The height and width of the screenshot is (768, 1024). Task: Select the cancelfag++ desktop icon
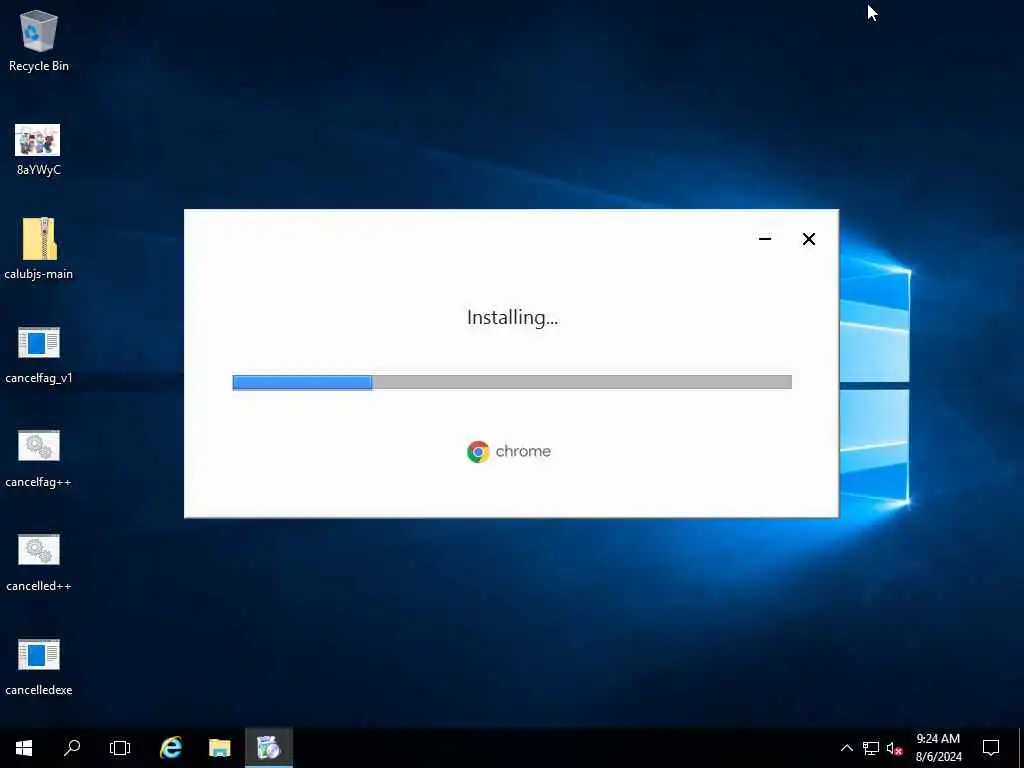(39, 458)
